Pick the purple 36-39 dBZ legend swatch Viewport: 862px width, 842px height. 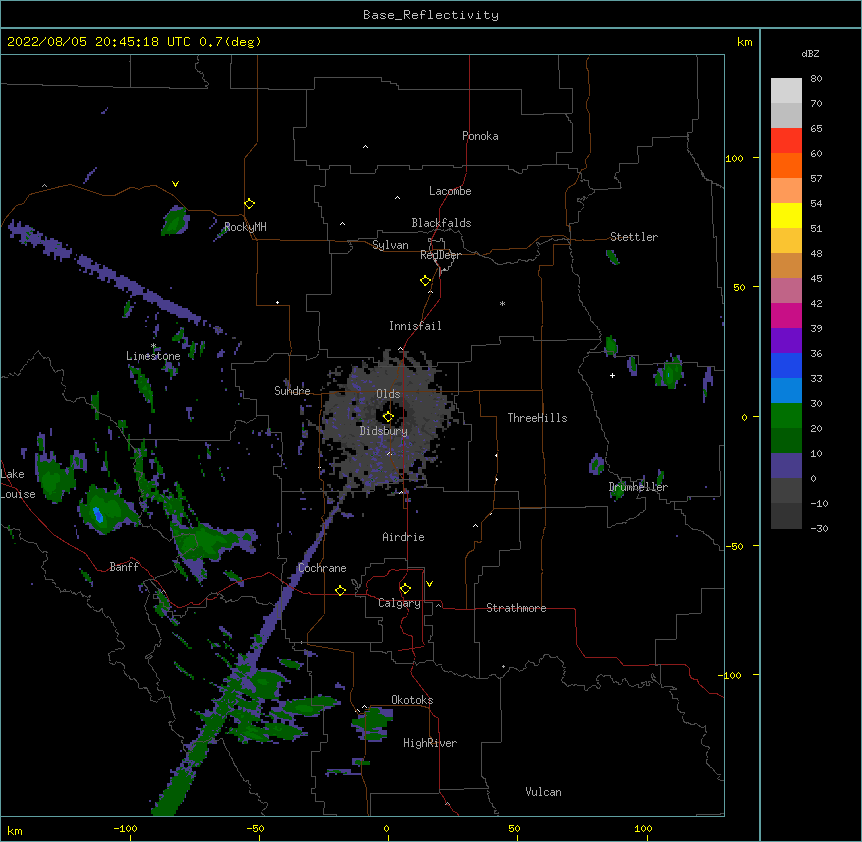(x=786, y=340)
